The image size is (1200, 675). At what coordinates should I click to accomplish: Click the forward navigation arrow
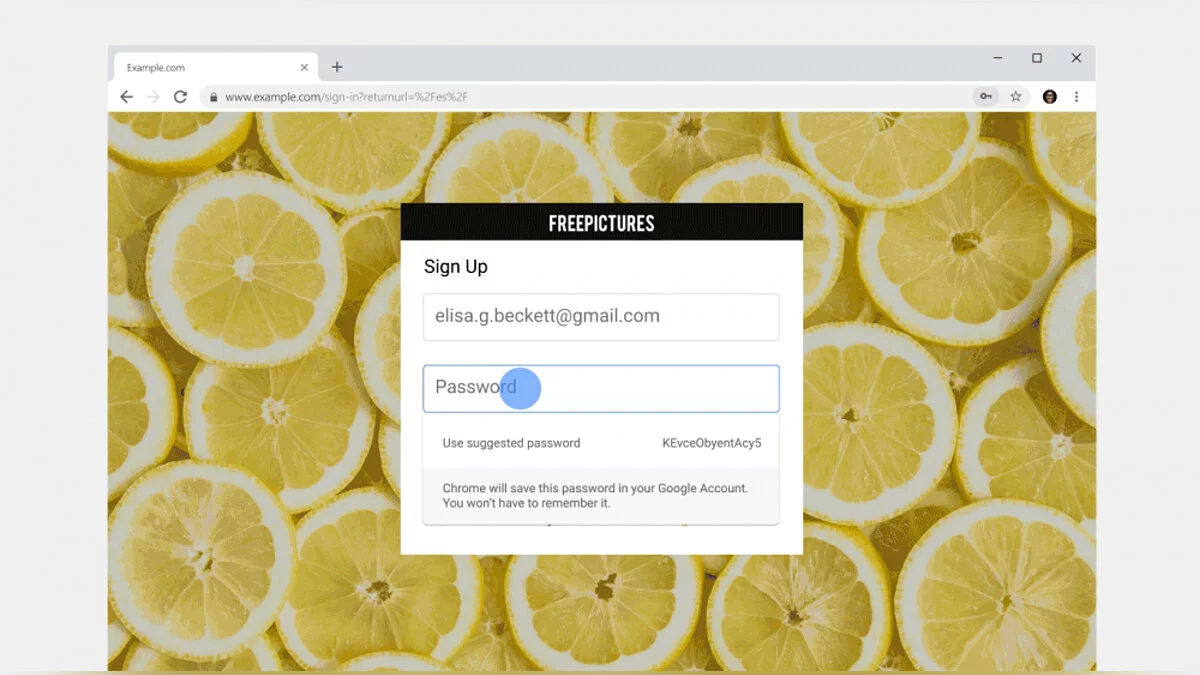(x=153, y=97)
